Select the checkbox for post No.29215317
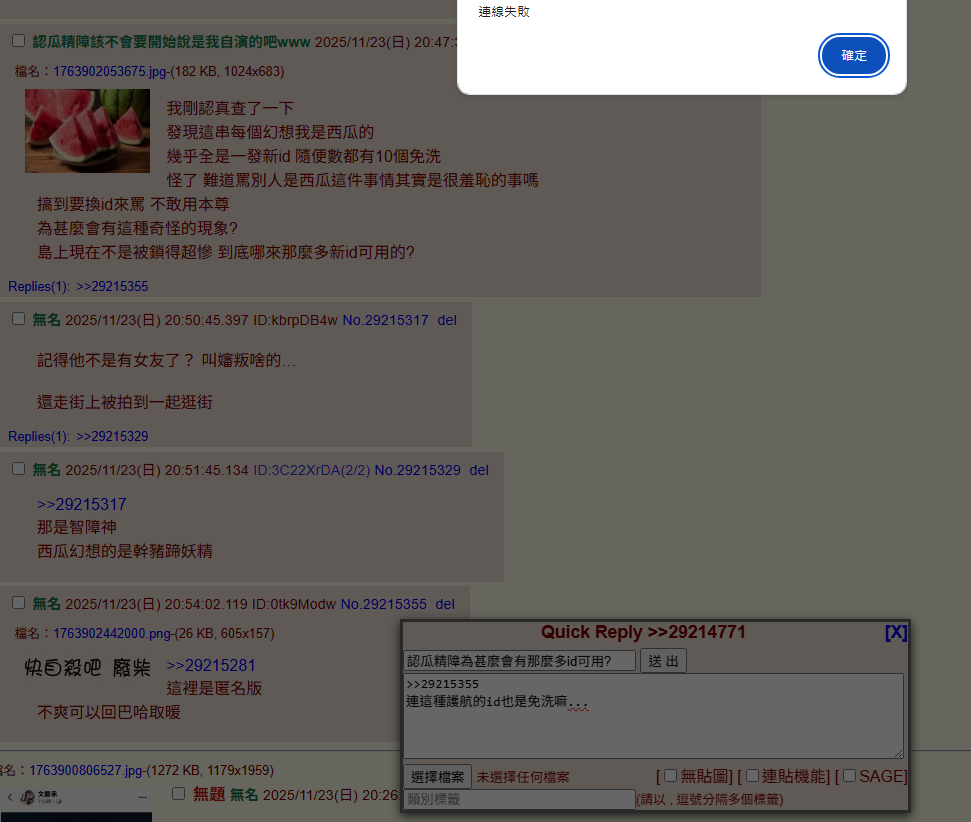Screen dimensions: 971x822 tap(18, 318)
